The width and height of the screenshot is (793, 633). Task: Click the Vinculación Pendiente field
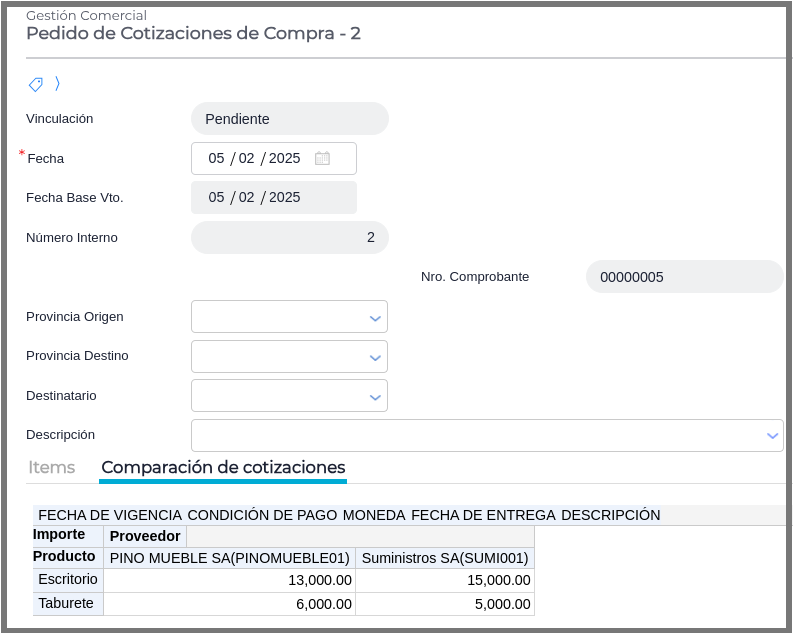pos(289,119)
